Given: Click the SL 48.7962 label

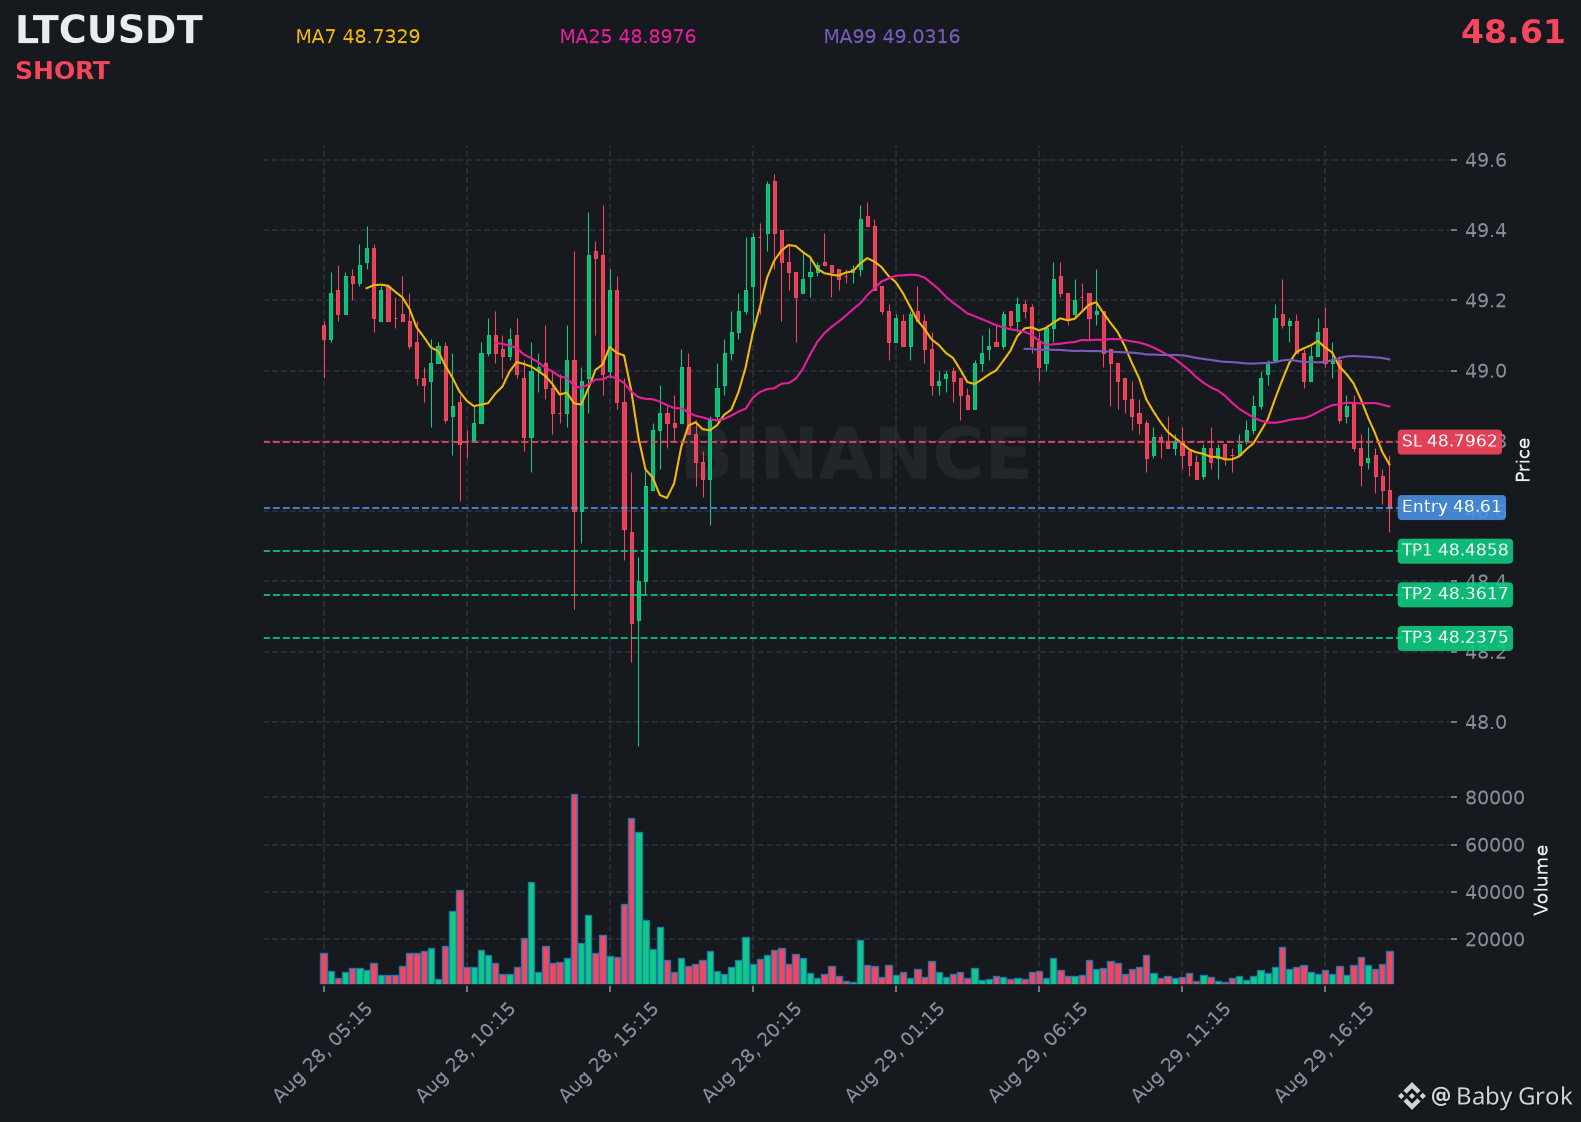Looking at the screenshot, I should click(x=1449, y=441).
